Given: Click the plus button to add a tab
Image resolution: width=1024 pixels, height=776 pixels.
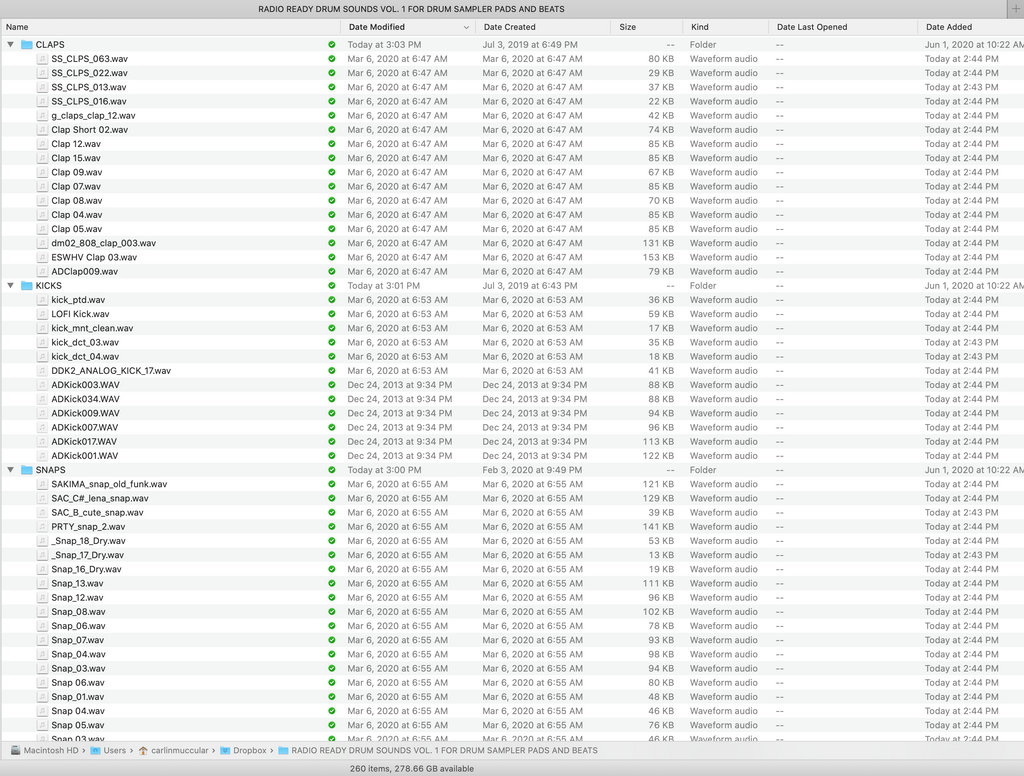Looking at the screenshot, I should click(1015, 9).
